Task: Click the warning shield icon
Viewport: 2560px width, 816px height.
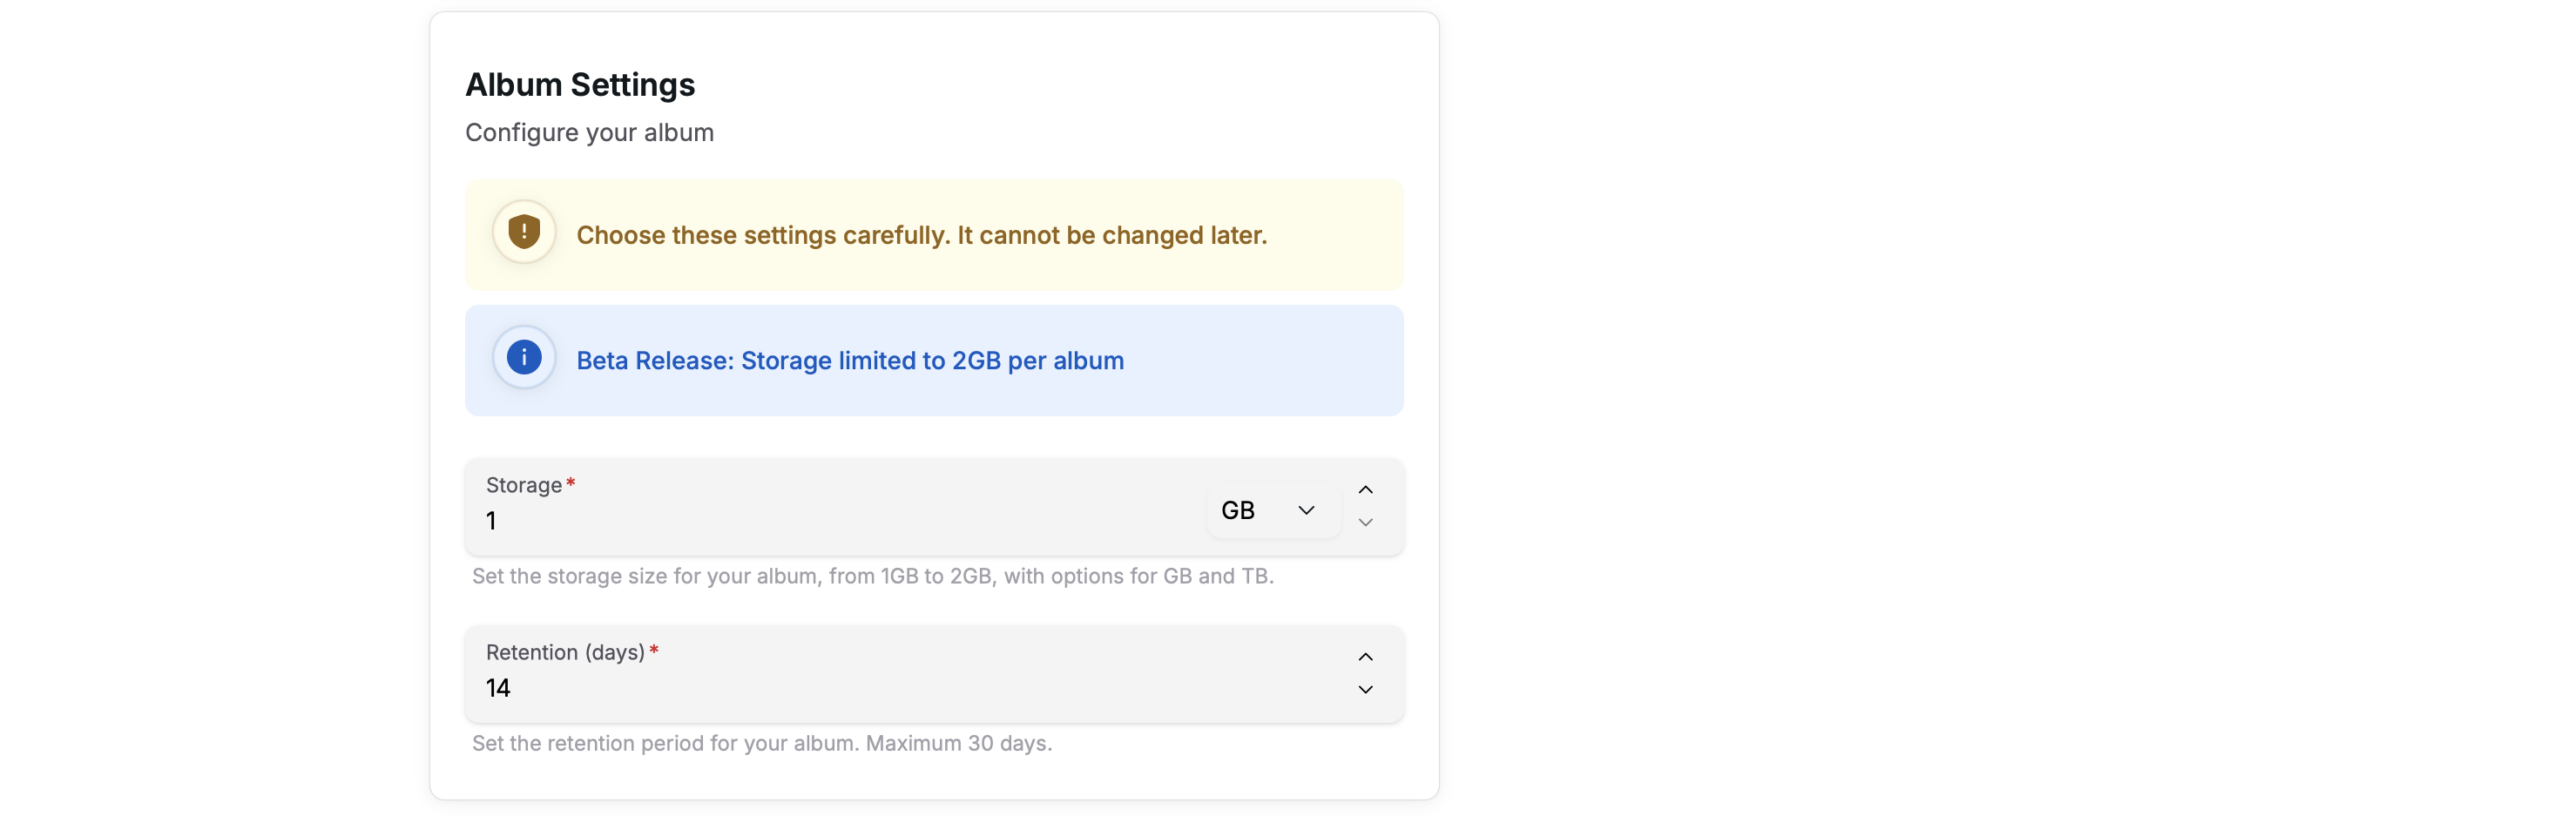Action: coord(523,232)
